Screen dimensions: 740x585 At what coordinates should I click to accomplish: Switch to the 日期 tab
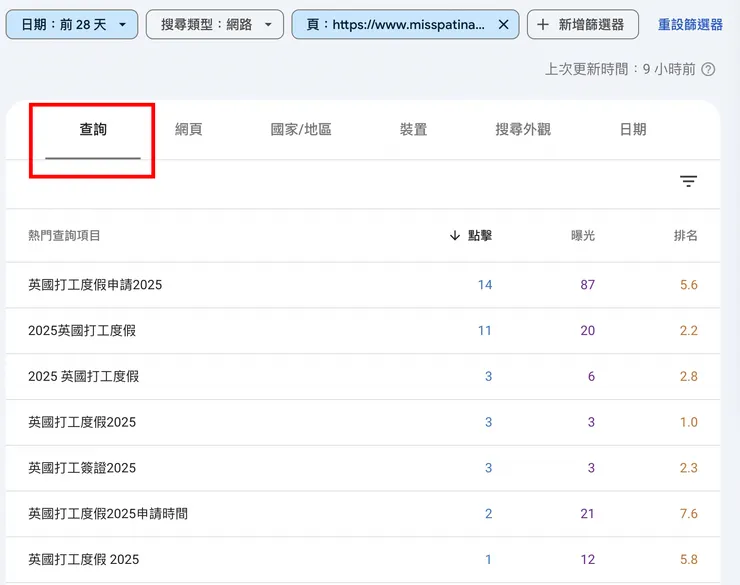[633, 130]
